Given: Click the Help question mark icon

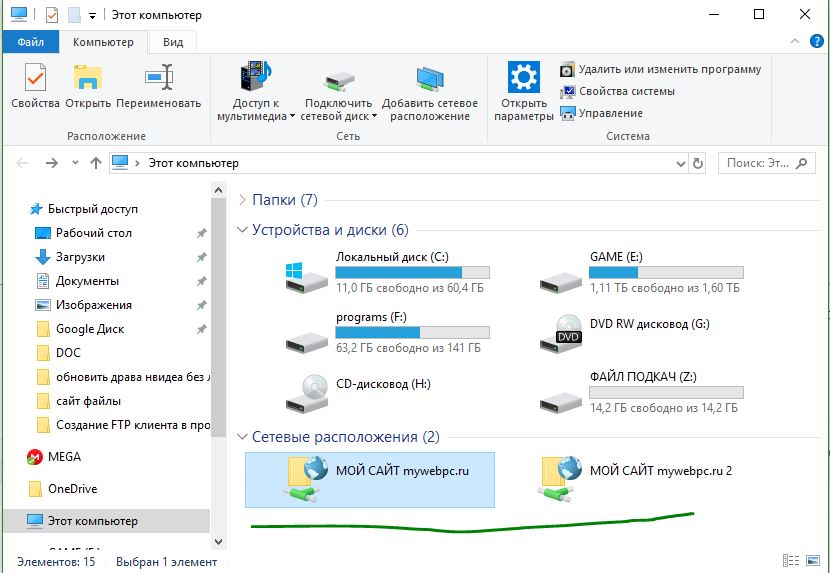Looking at the screenshot, I should (817, 41).
